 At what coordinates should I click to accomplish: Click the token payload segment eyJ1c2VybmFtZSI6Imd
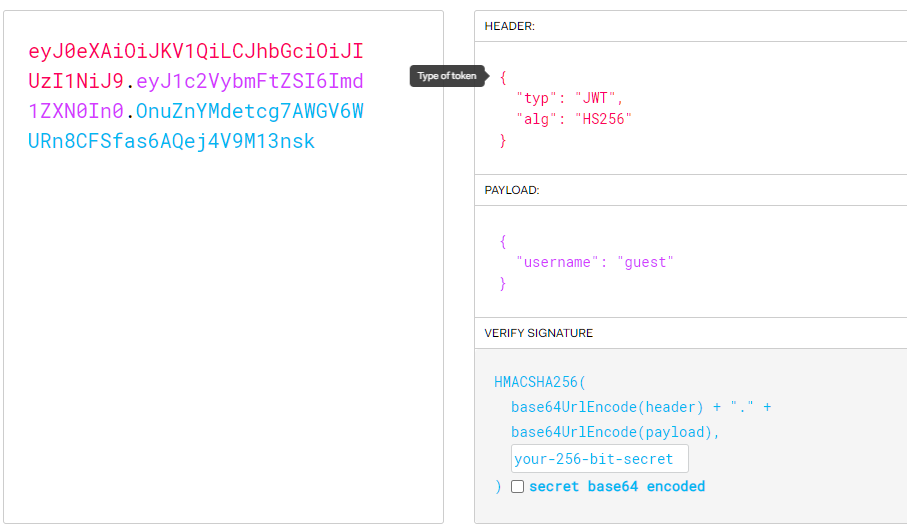pos(250,81)
